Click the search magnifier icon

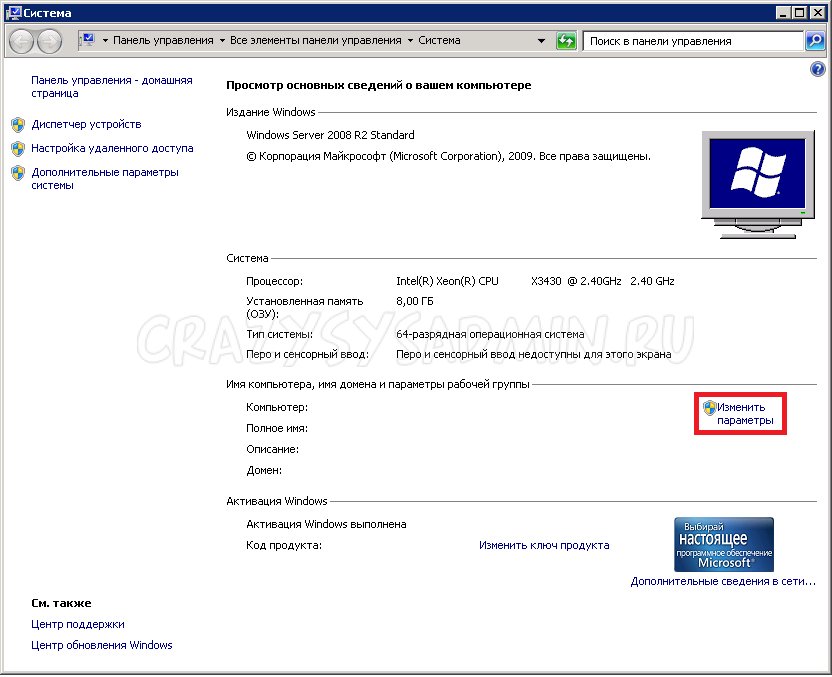pyautogui.click(x=815, y=41)
